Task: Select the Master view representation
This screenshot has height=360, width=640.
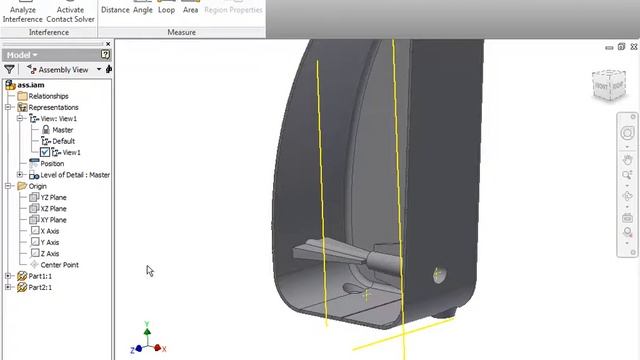Action: pyautogui.click(x=62, y=130)
